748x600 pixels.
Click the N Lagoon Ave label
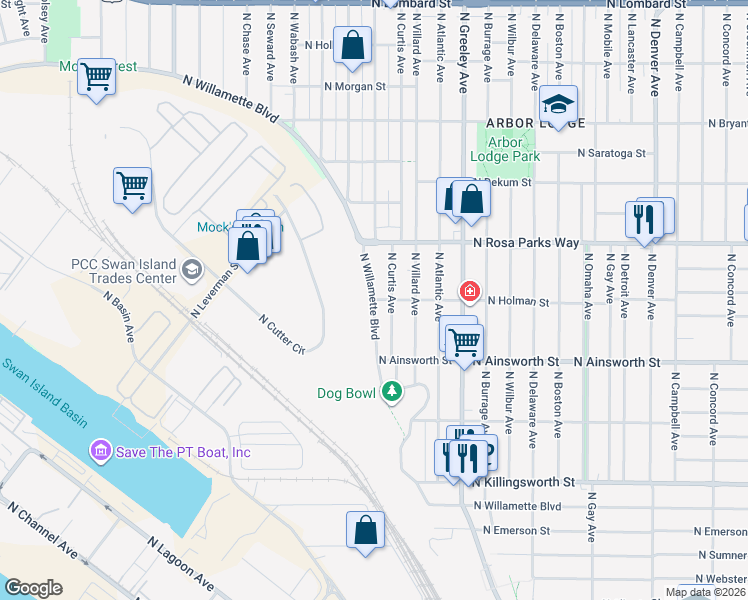181,563
